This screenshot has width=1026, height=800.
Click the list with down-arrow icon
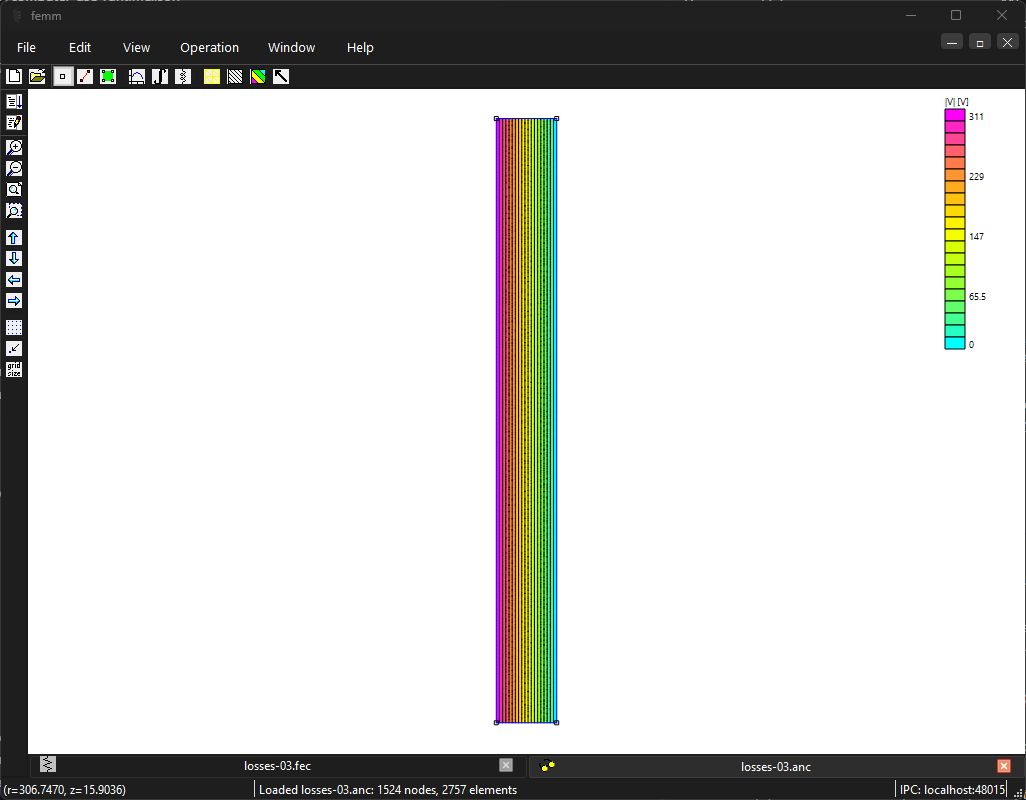click(x=14, y=101)
